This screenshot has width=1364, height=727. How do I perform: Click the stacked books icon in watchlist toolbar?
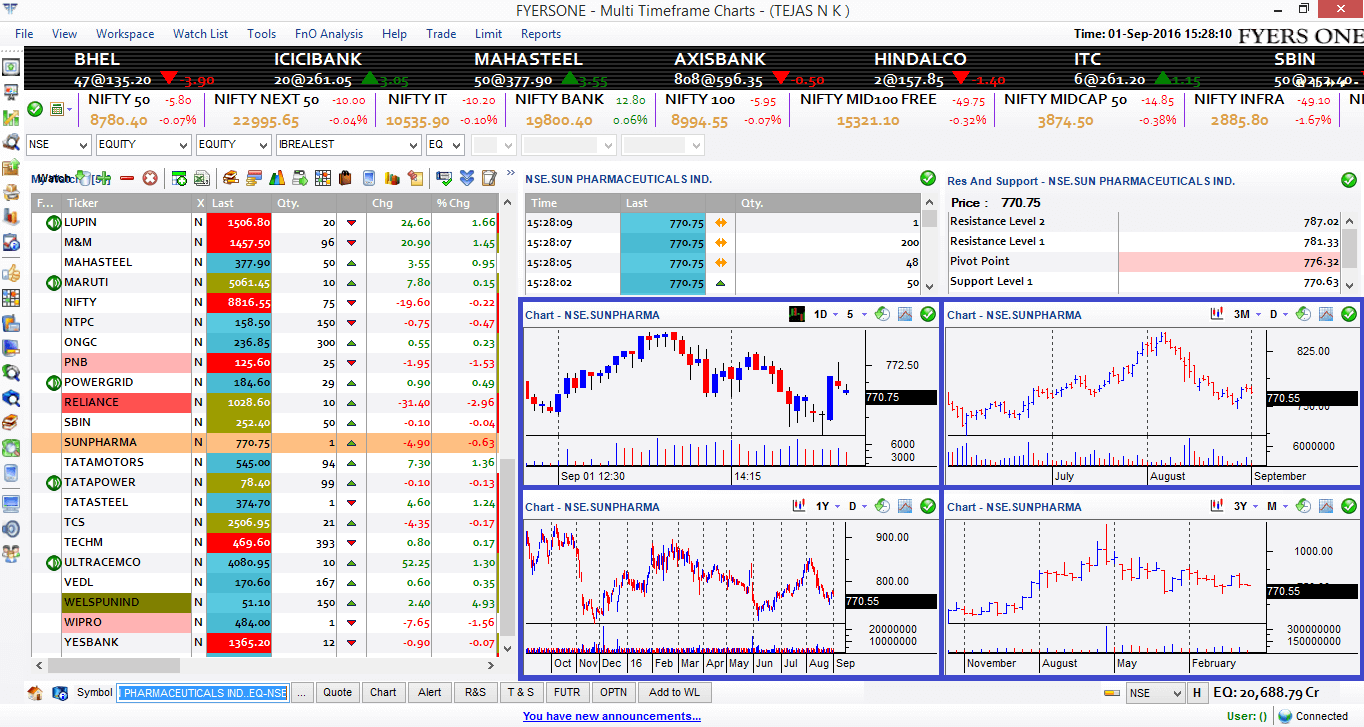point(231,178)
